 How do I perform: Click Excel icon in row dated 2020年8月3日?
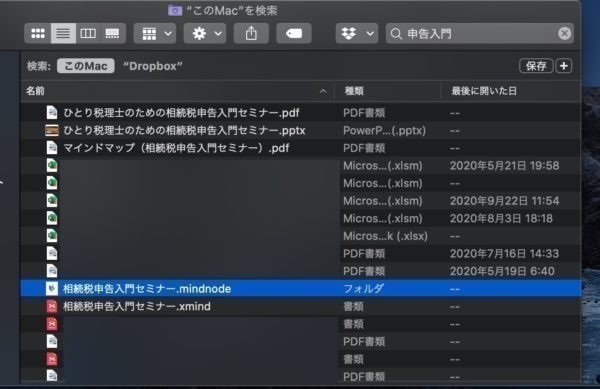pyautogui.click(x=52, y=218)
